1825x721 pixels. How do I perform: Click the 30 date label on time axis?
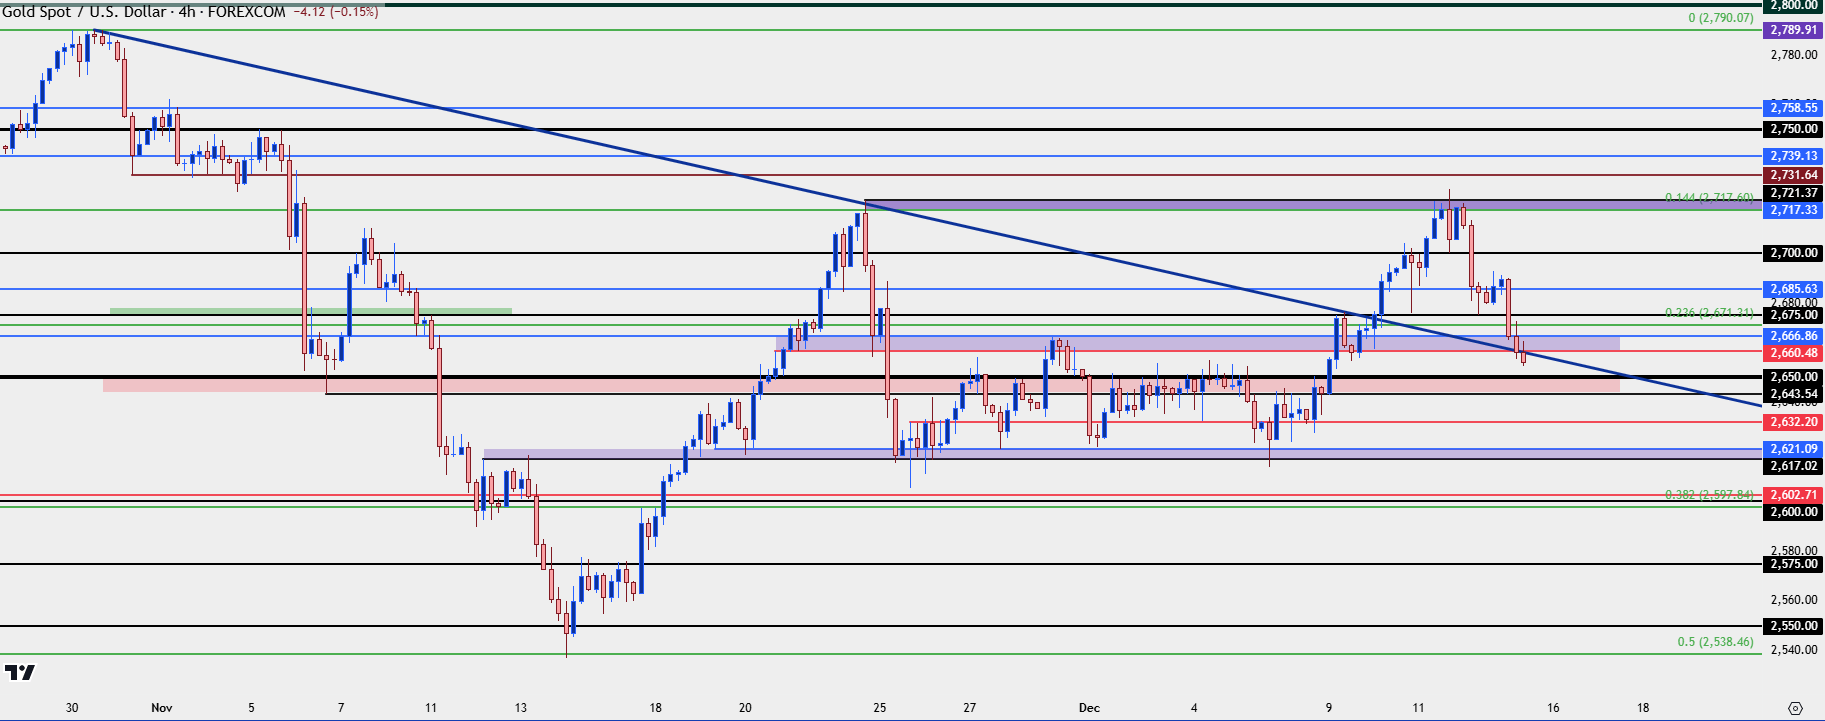pyautogui.click(x=72, y=708)
